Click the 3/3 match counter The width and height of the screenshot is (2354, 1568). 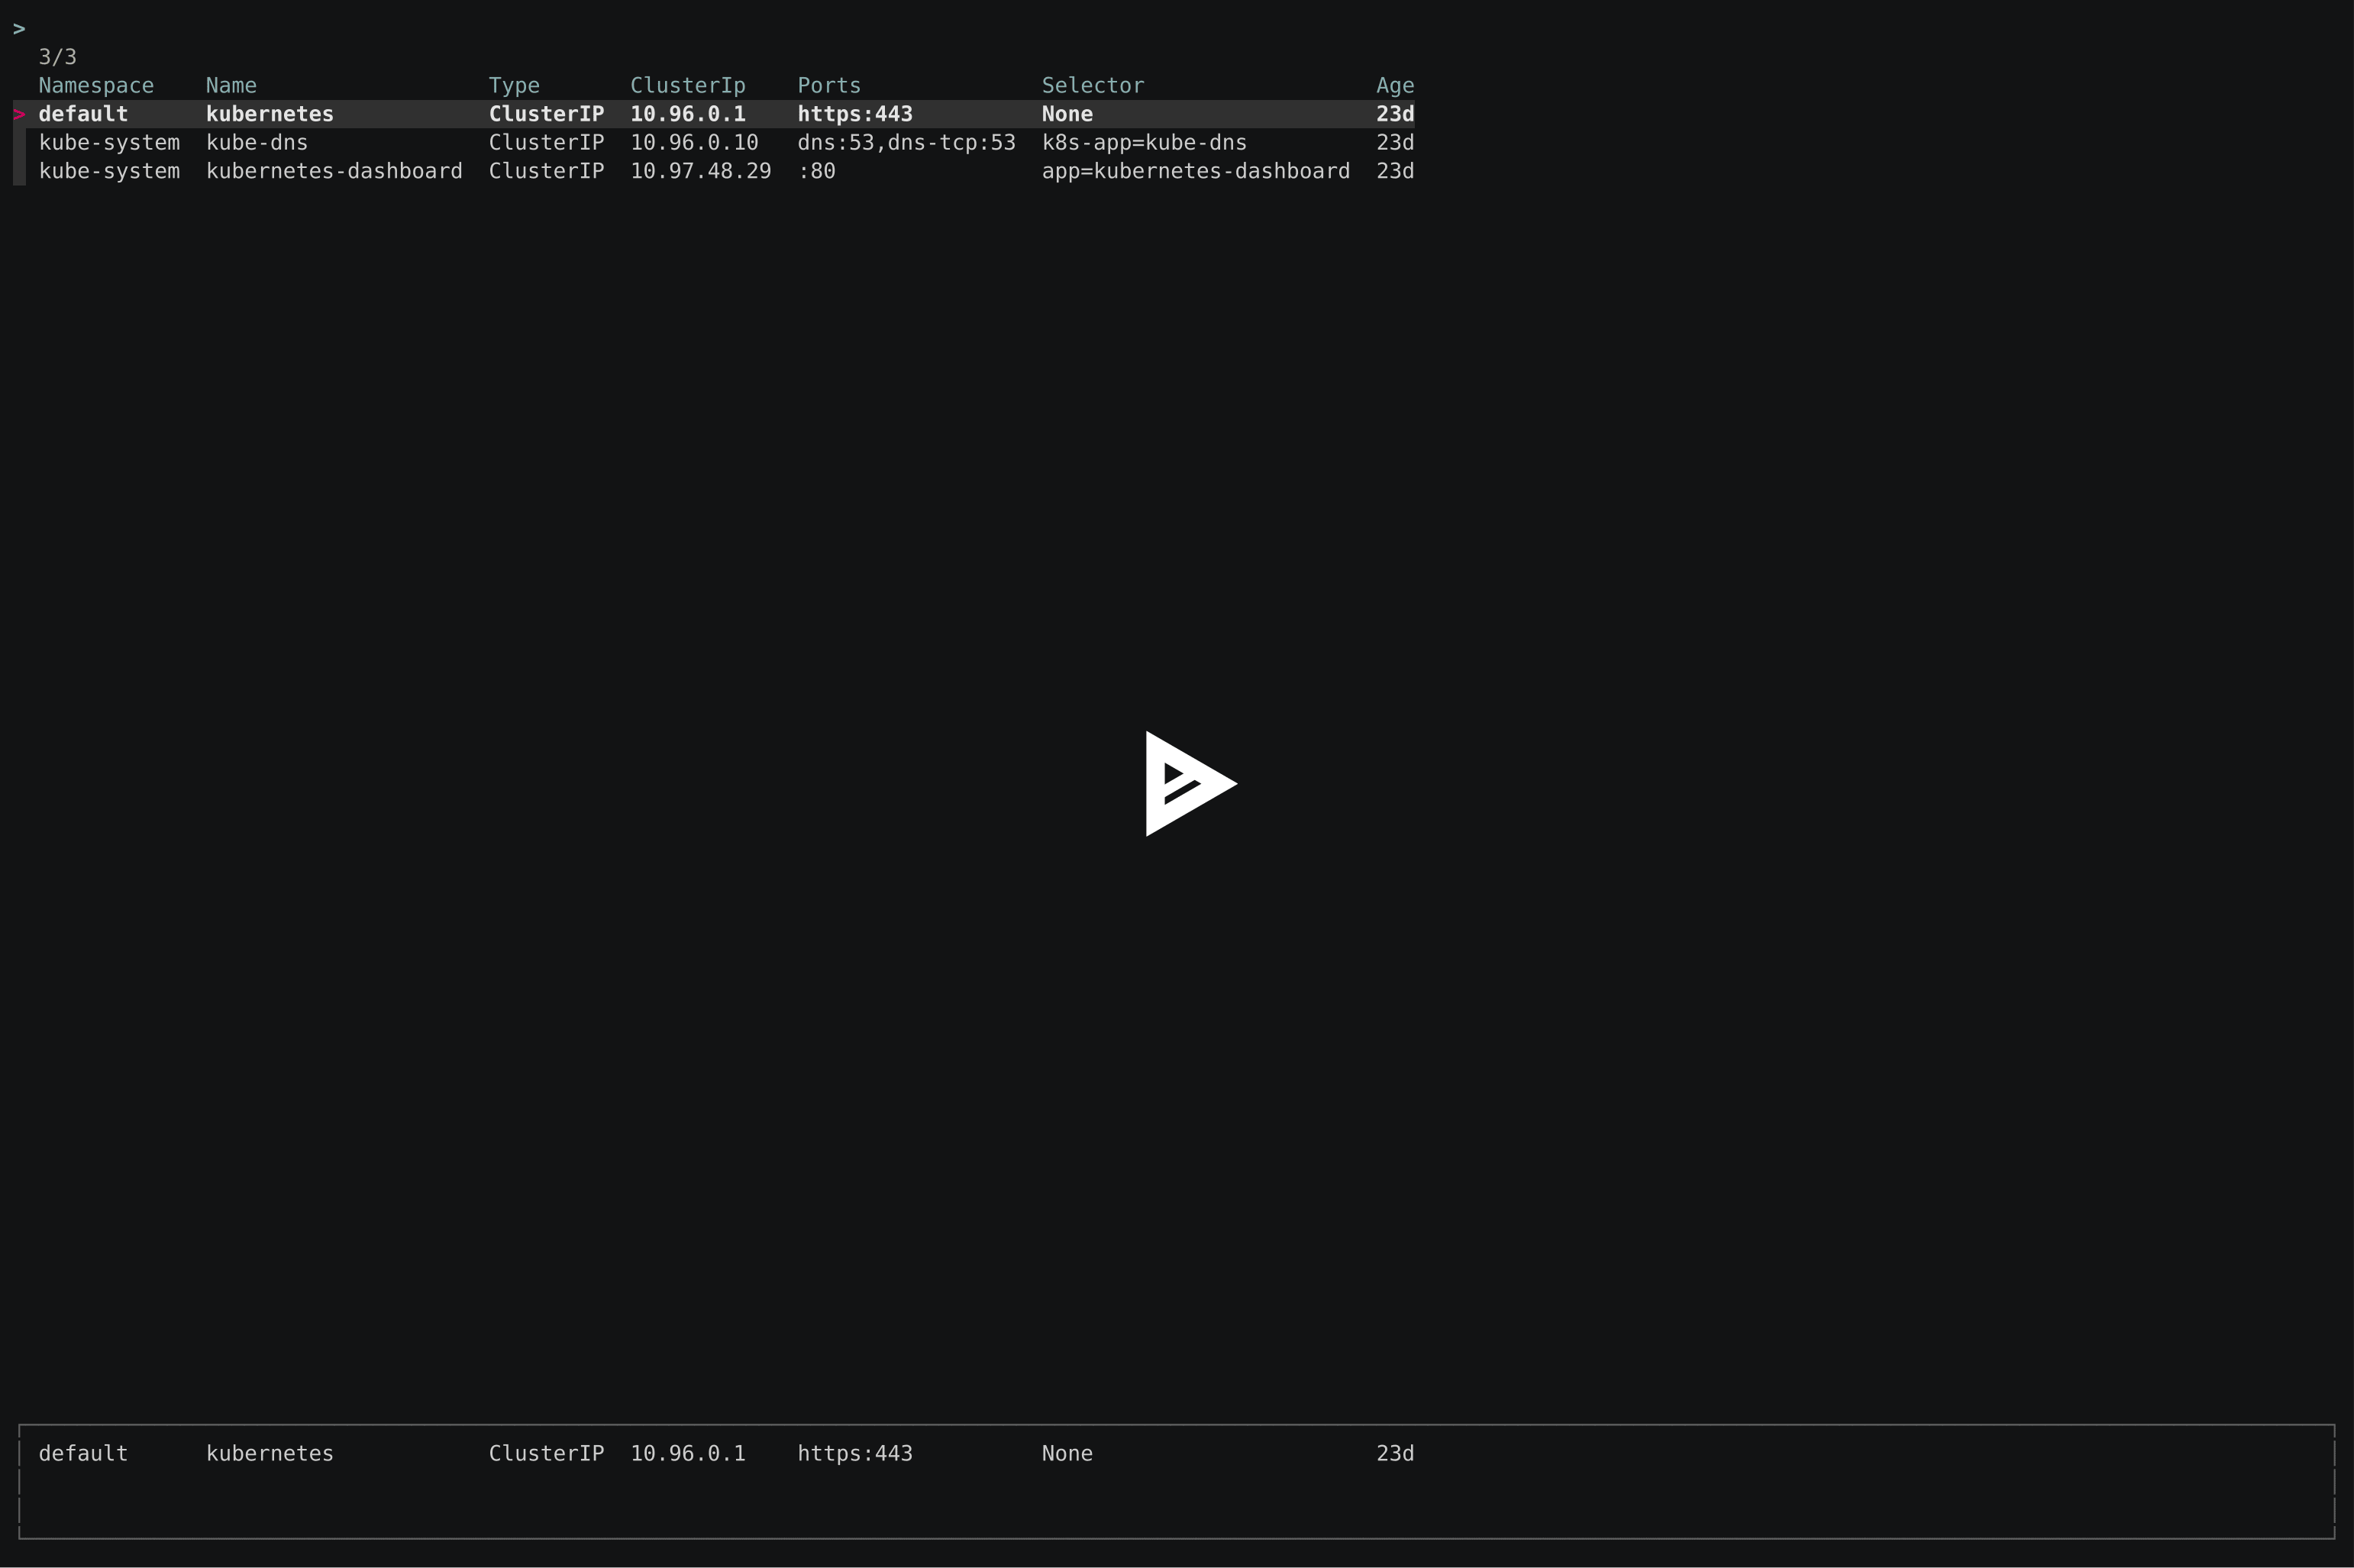(x=57, y=57)
